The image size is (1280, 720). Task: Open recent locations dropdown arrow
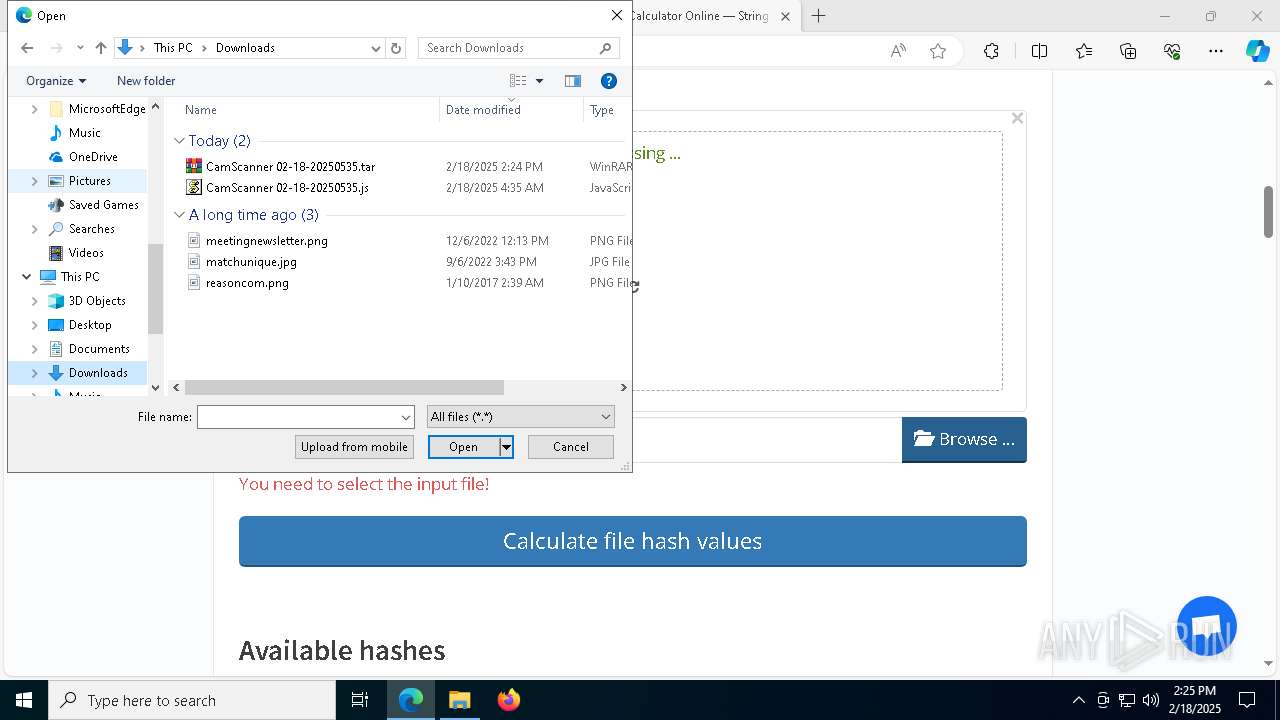click(x=78, y=48)
